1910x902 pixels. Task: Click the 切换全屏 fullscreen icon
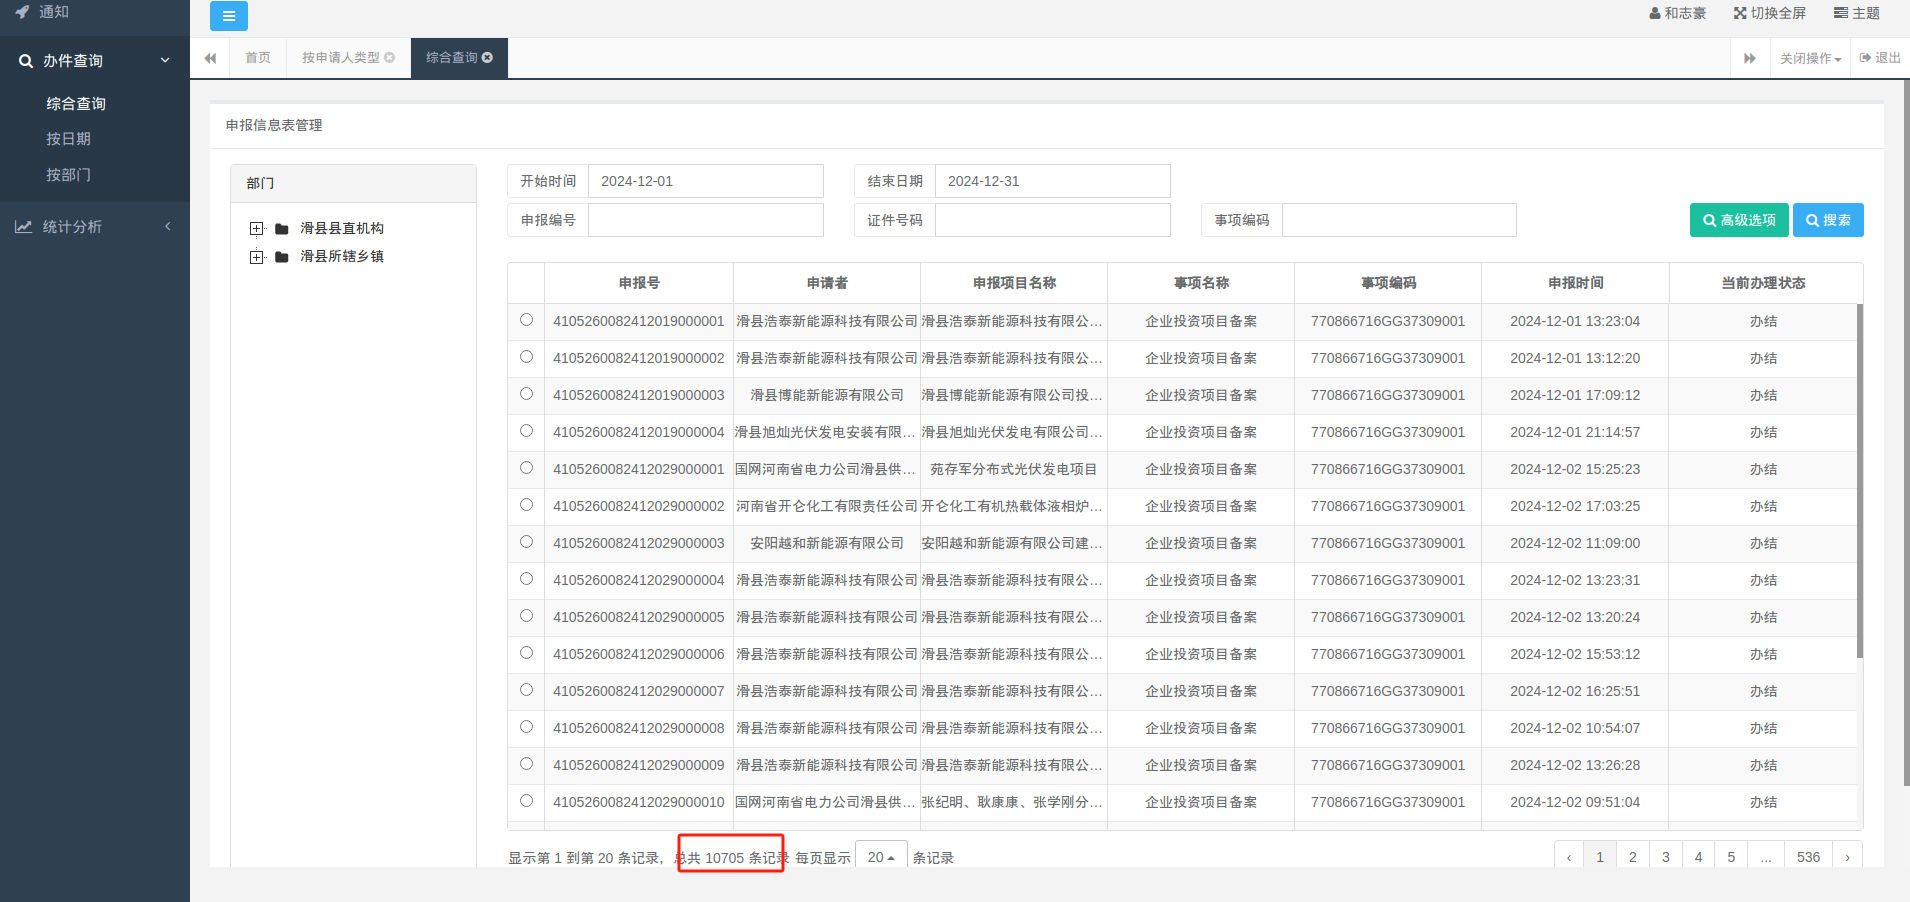(x=1740, y=13)
